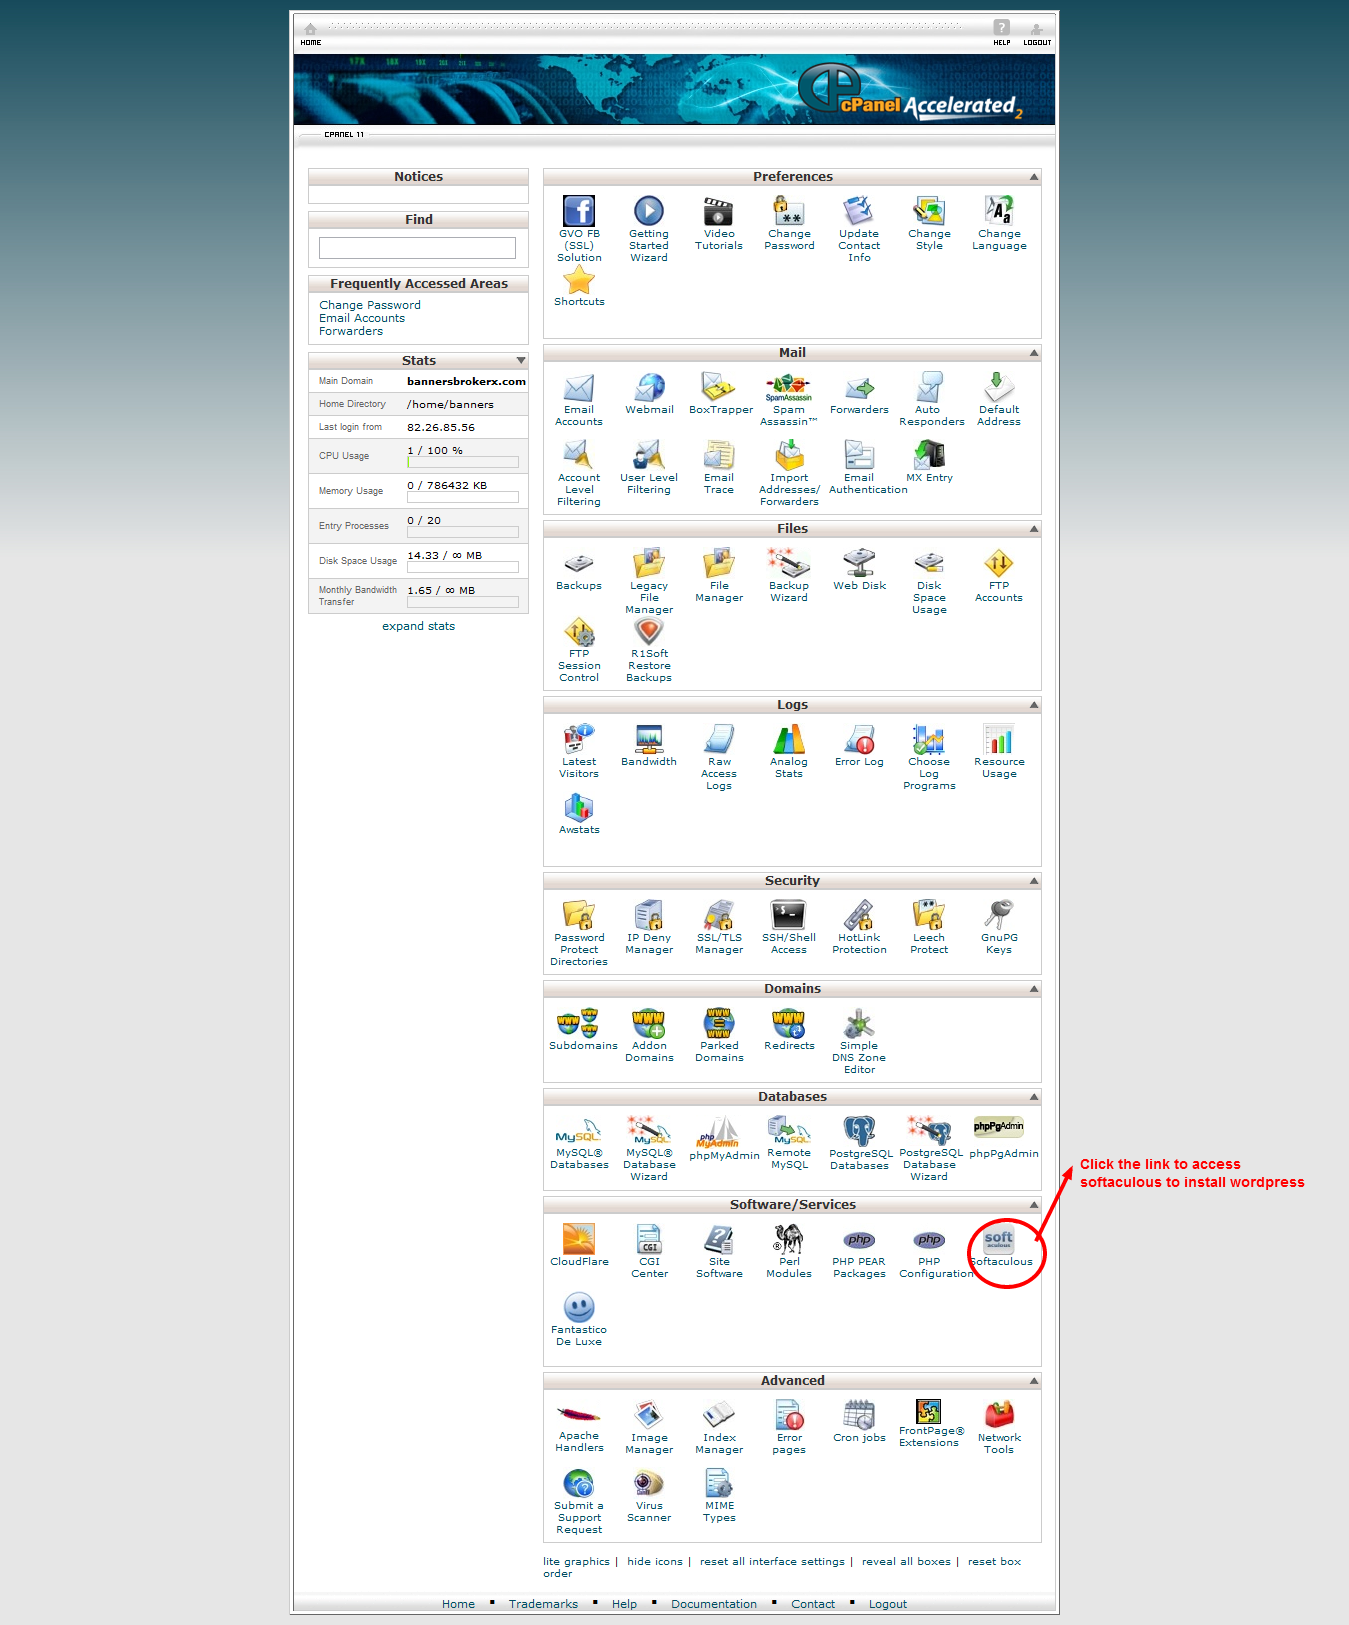The width and height of the screenshot is (1349, 1625).
Task: Open MySQL Databases icon
Action: tap(579, 1132)
